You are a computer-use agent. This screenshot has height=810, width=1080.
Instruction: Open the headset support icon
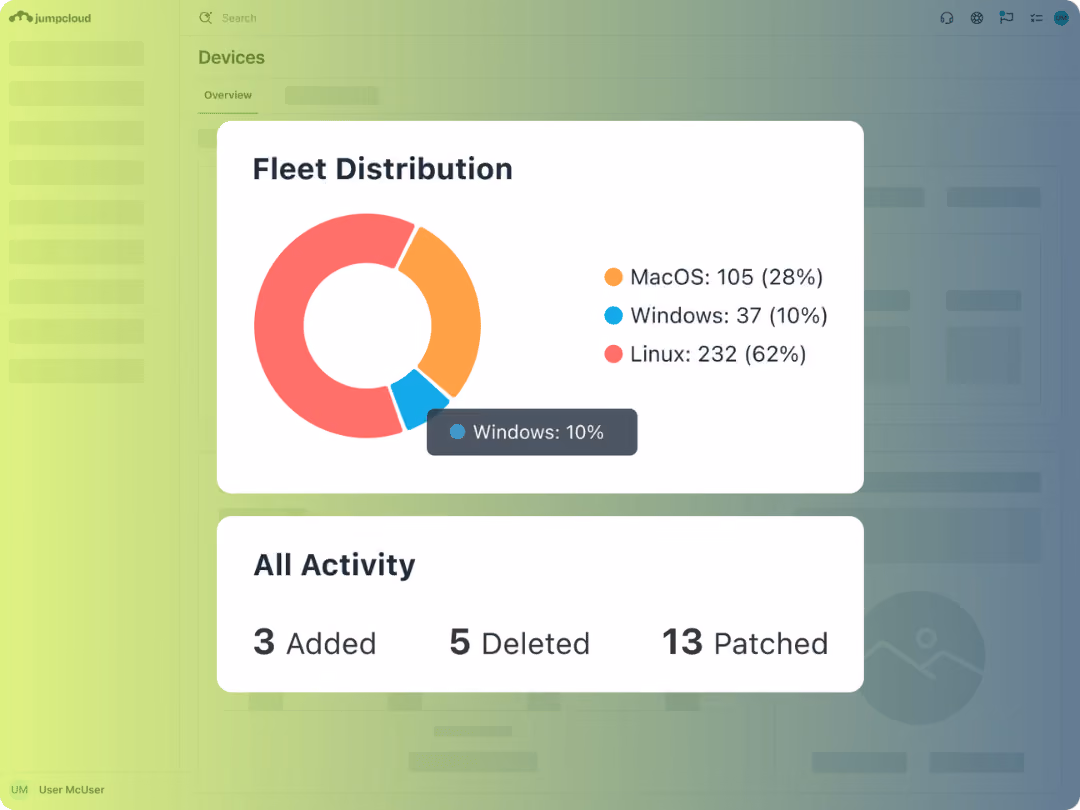(946, 18)
